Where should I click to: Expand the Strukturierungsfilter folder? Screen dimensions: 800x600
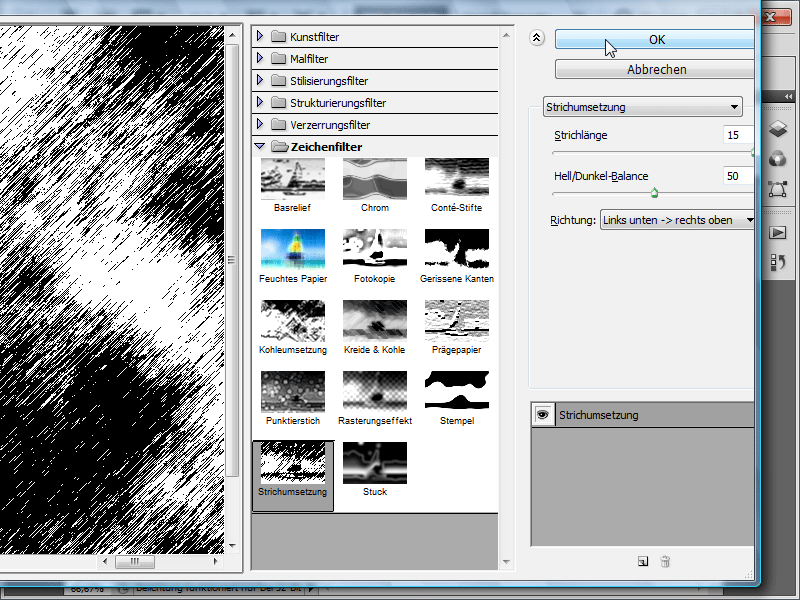coord(260,102)
